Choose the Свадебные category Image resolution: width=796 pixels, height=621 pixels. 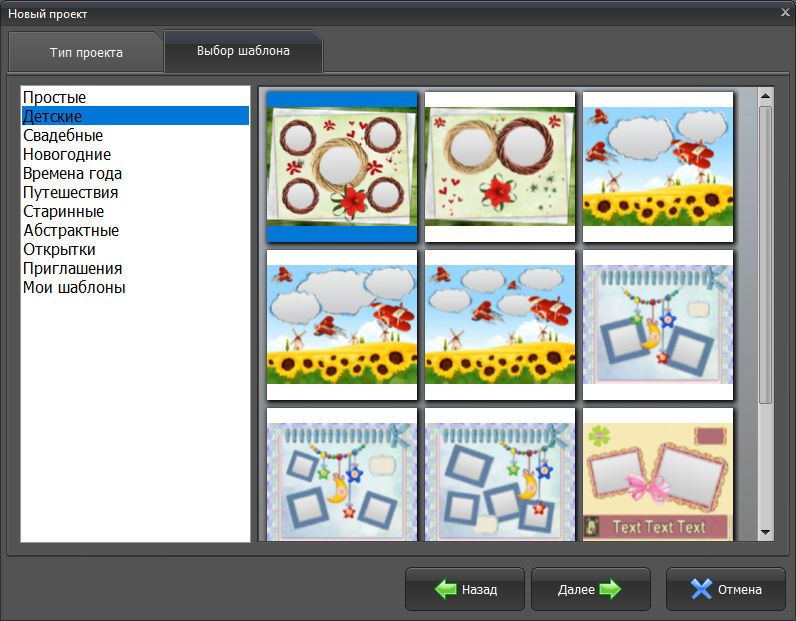pyautogui.click(x=136, y=135)
